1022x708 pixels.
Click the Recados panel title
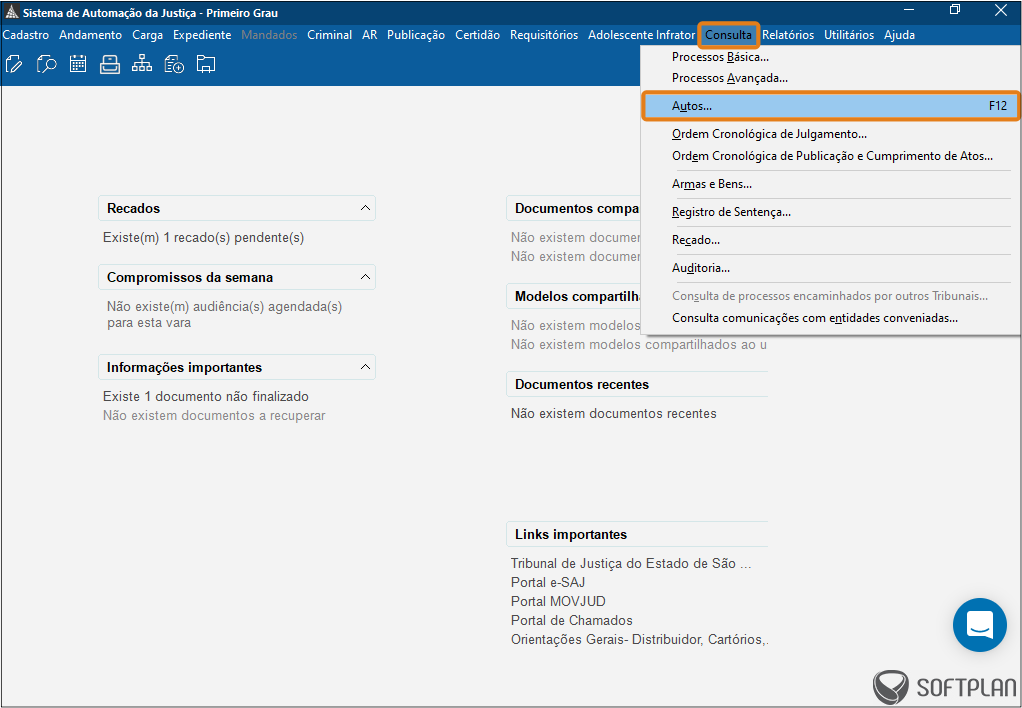(x=134, y=208)
